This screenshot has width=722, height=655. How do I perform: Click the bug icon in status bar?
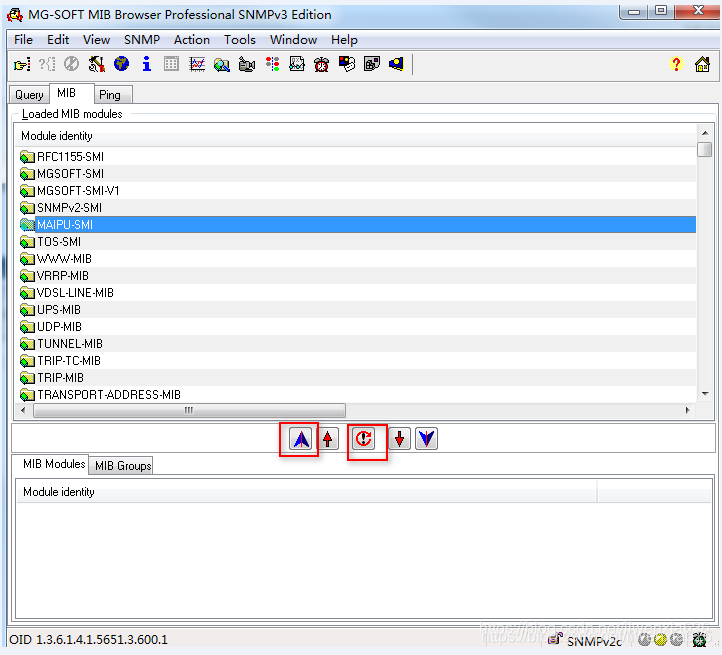(700, 640)
